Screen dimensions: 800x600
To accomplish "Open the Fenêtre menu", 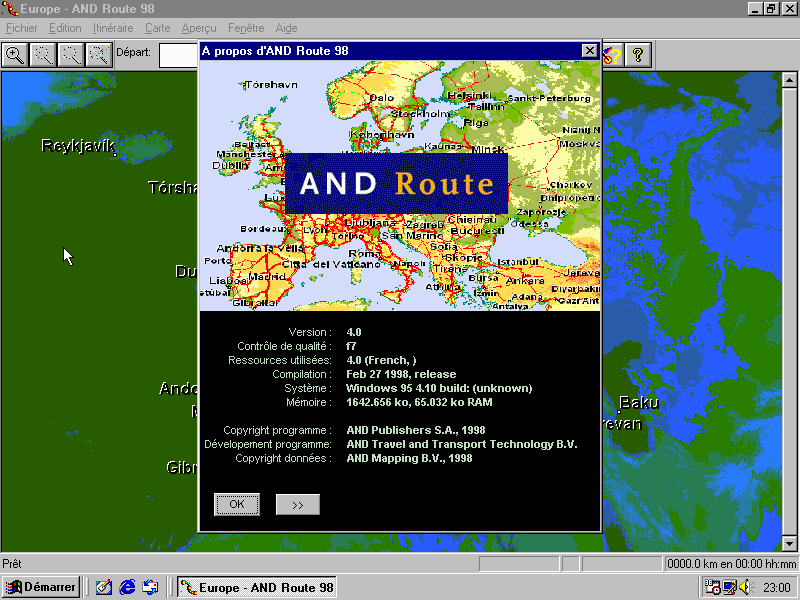I will [246, 28].
